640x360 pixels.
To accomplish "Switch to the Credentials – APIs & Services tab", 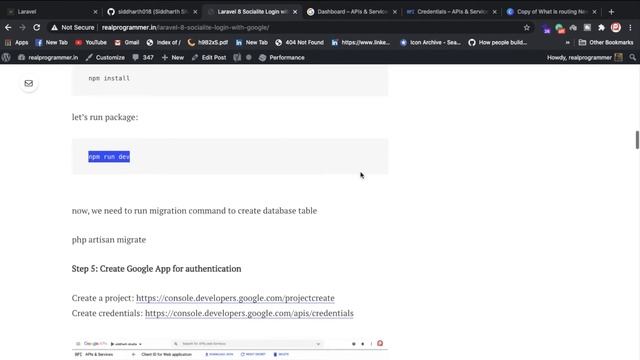I will click(x=451, y=12).
